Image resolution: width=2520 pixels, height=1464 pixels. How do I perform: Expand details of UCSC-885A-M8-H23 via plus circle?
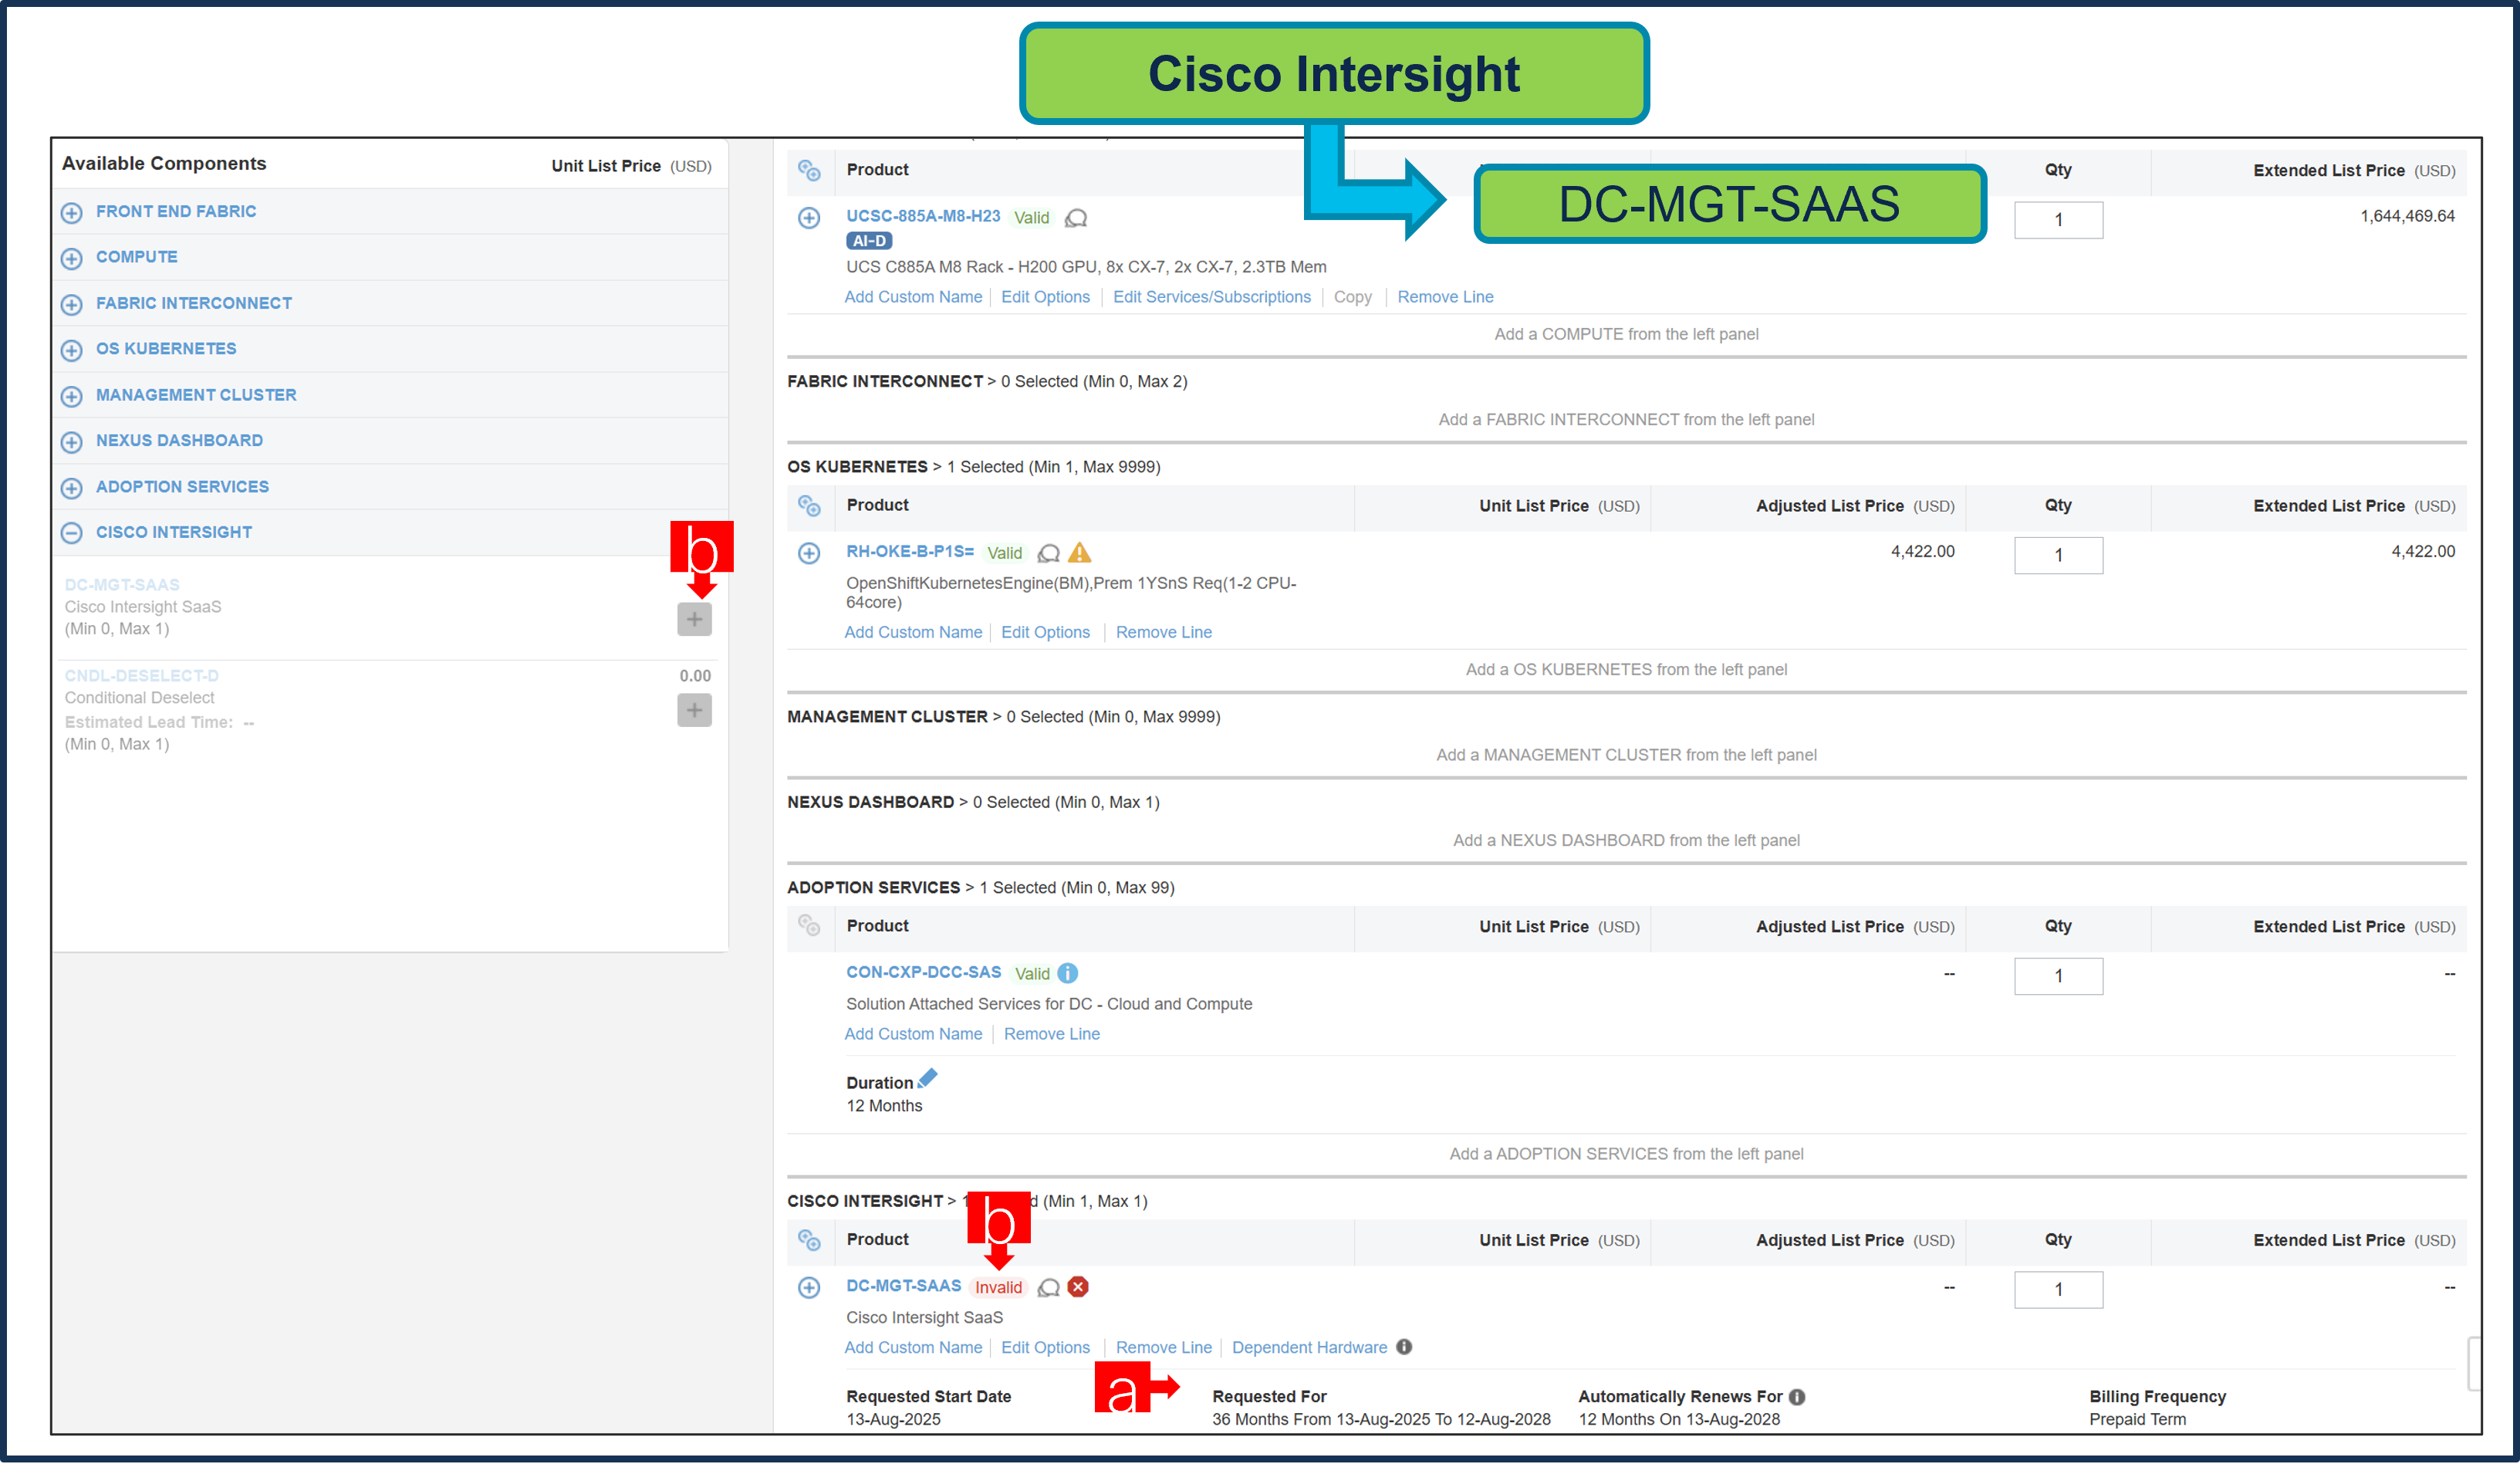pos(810,218)
